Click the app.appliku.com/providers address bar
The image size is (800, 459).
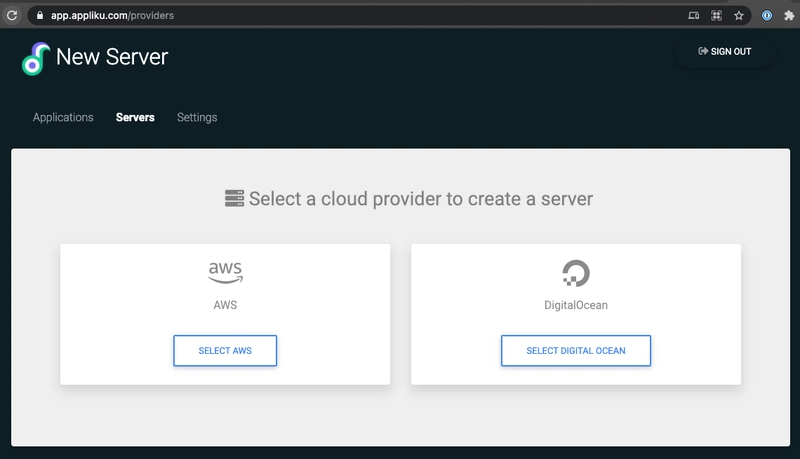(x=357, y=15)
